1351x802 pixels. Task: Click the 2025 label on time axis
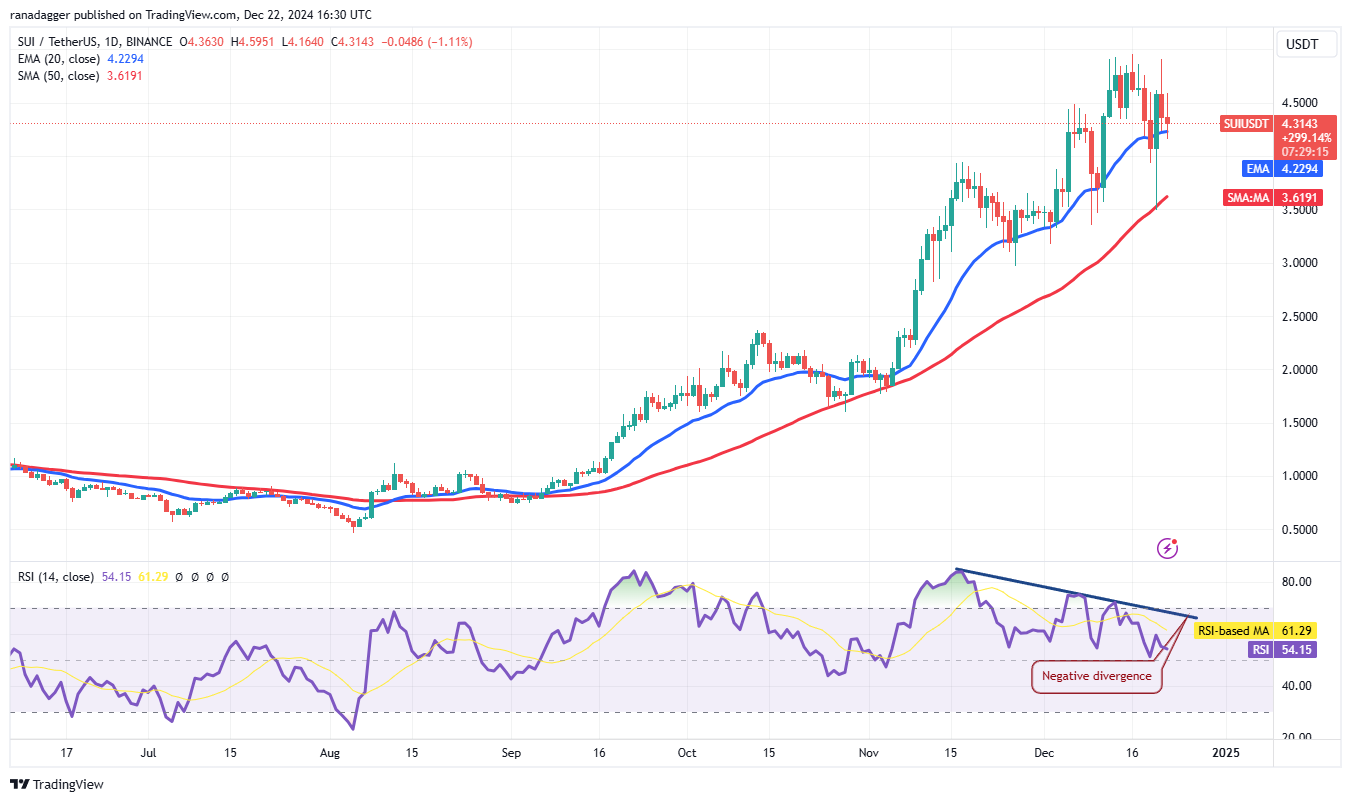pyautogui.click(x=1224, y=751)
